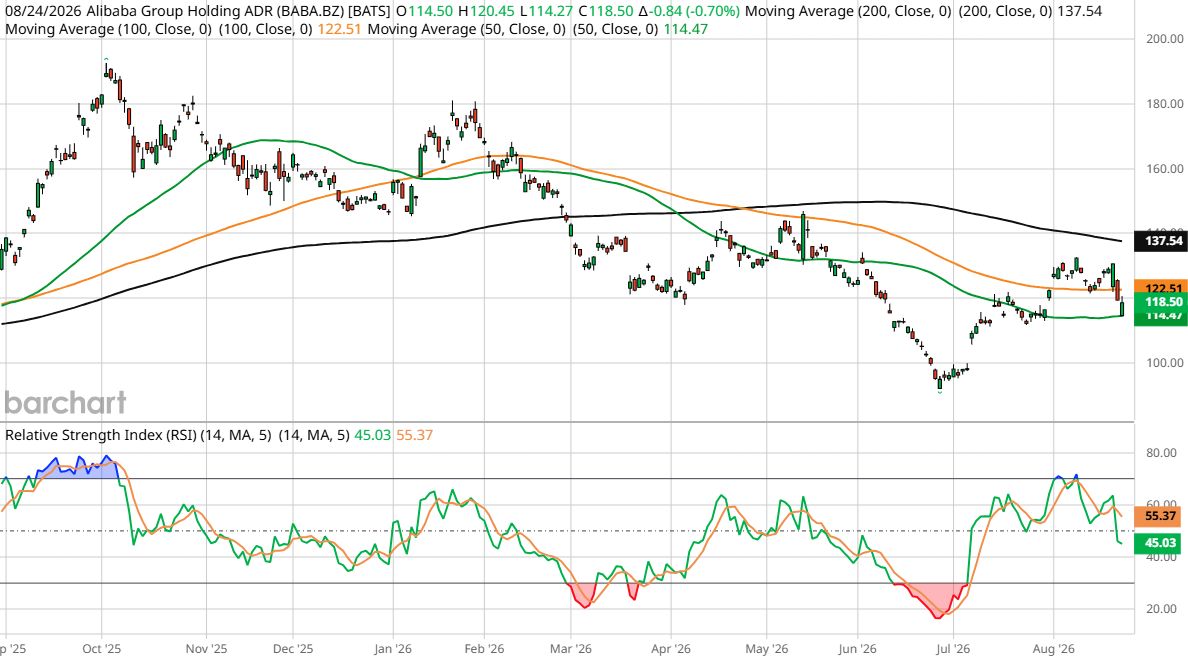Click the 200.00 price axis label
This screenshot has width=1188, height=661.
1165,39
